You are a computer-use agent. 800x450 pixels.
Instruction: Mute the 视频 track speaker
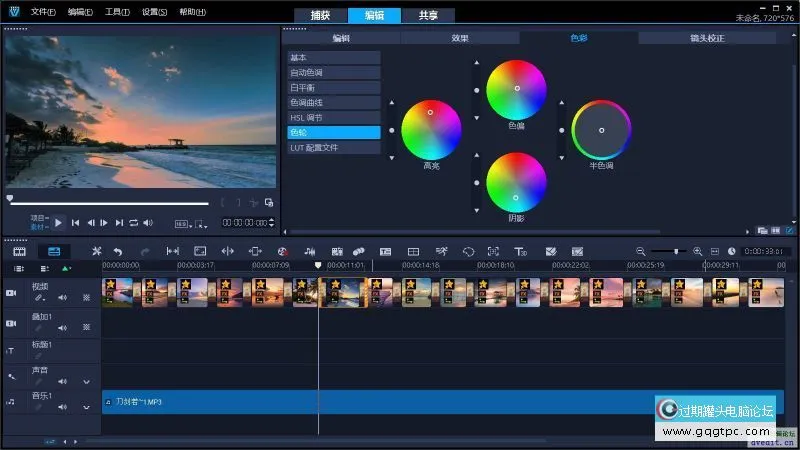62,297
